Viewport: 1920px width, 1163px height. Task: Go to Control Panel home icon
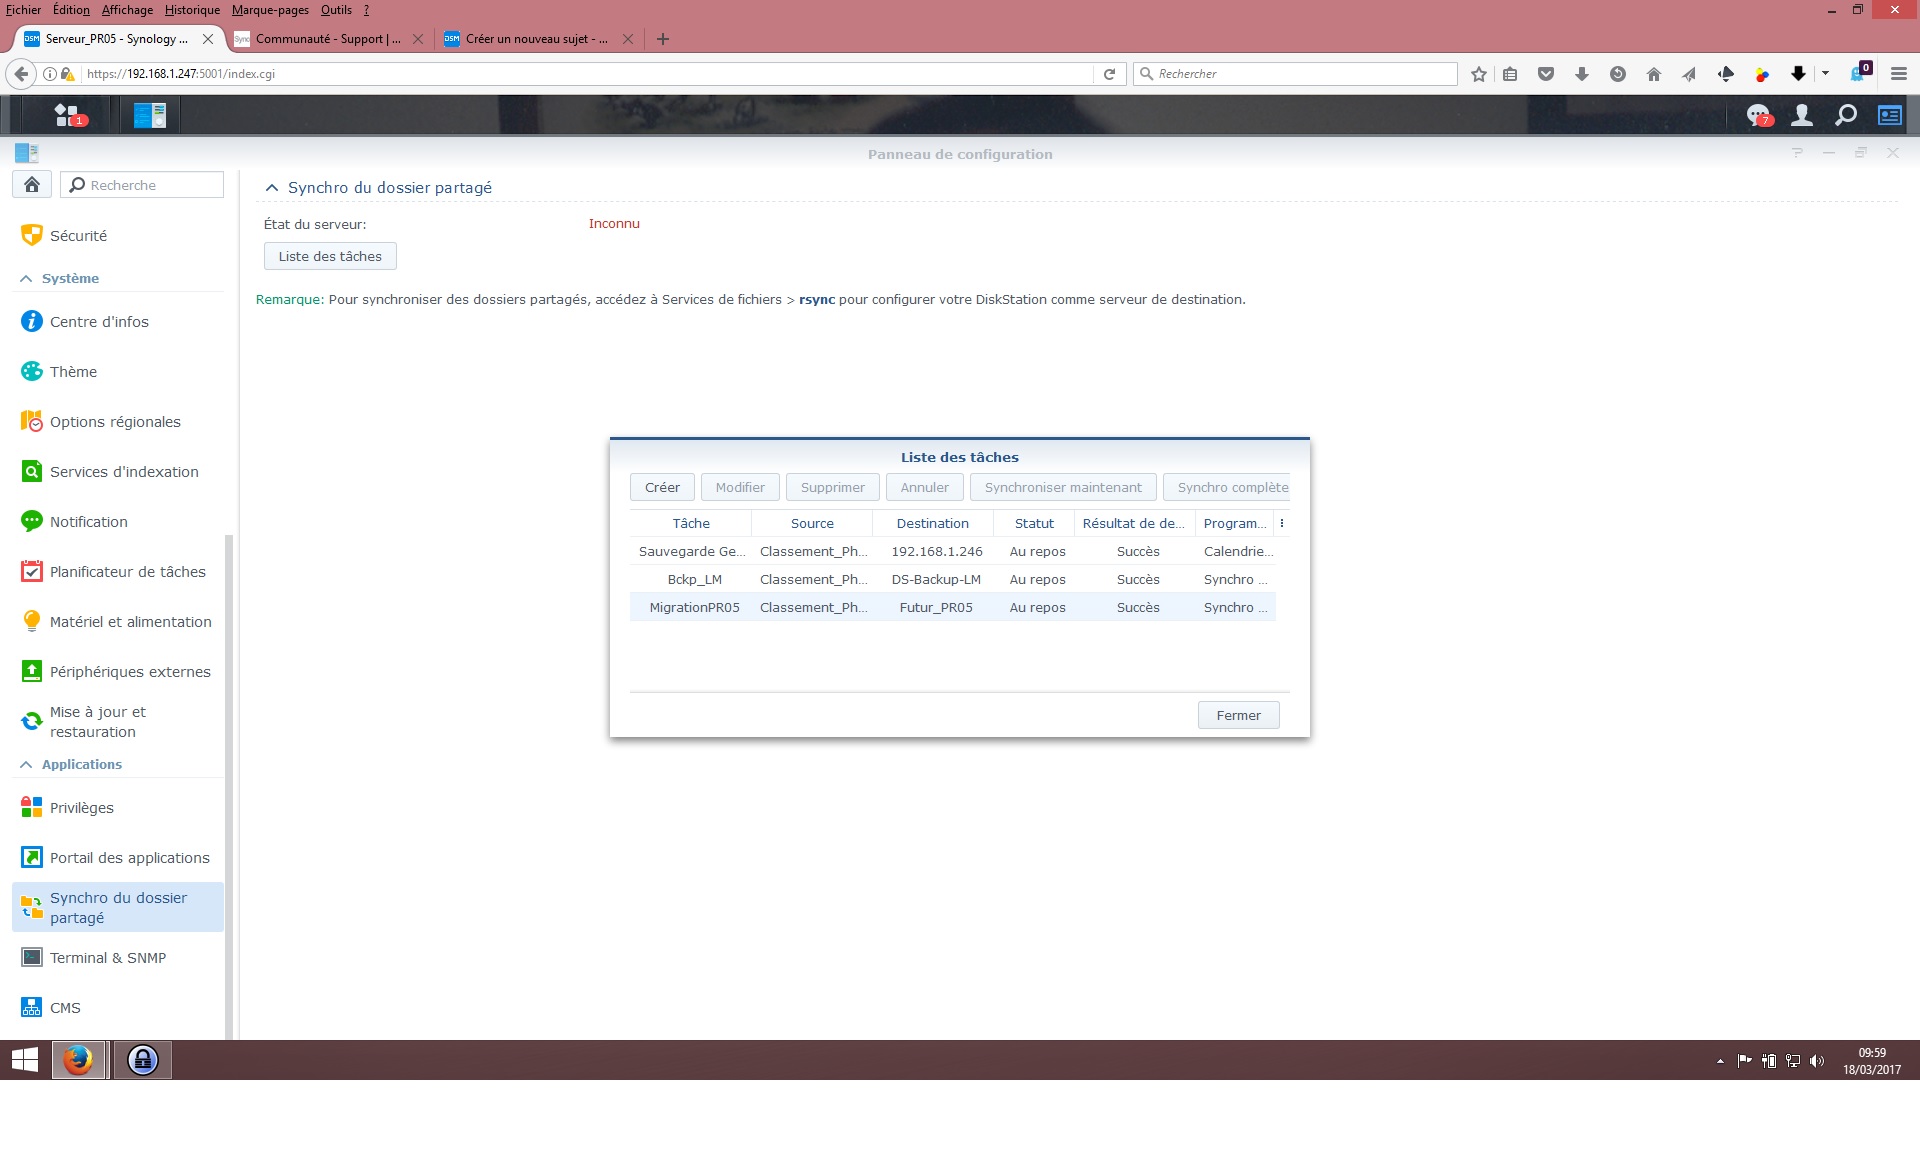point(32,184)
